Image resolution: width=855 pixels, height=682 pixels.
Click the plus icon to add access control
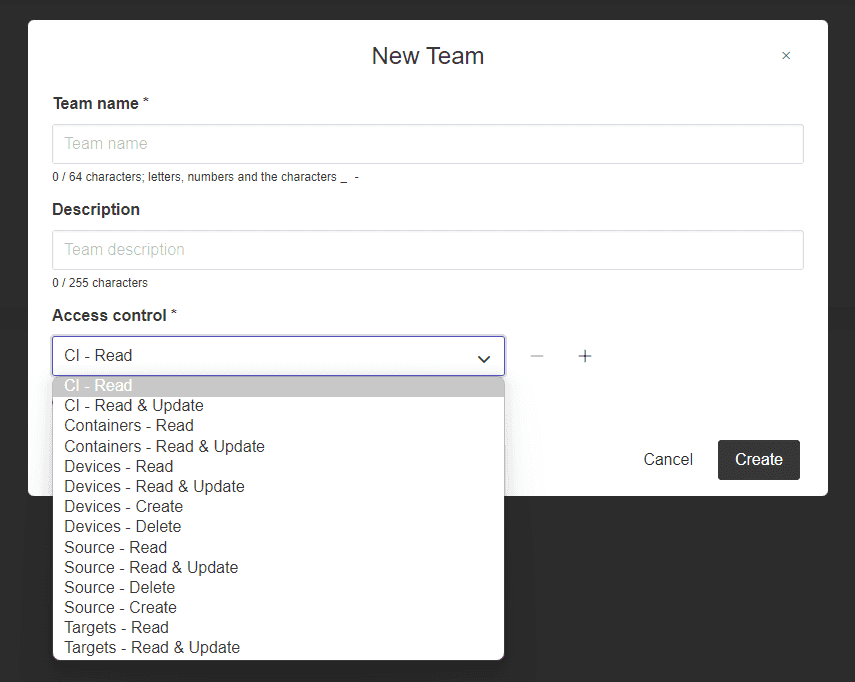(585, 356)
